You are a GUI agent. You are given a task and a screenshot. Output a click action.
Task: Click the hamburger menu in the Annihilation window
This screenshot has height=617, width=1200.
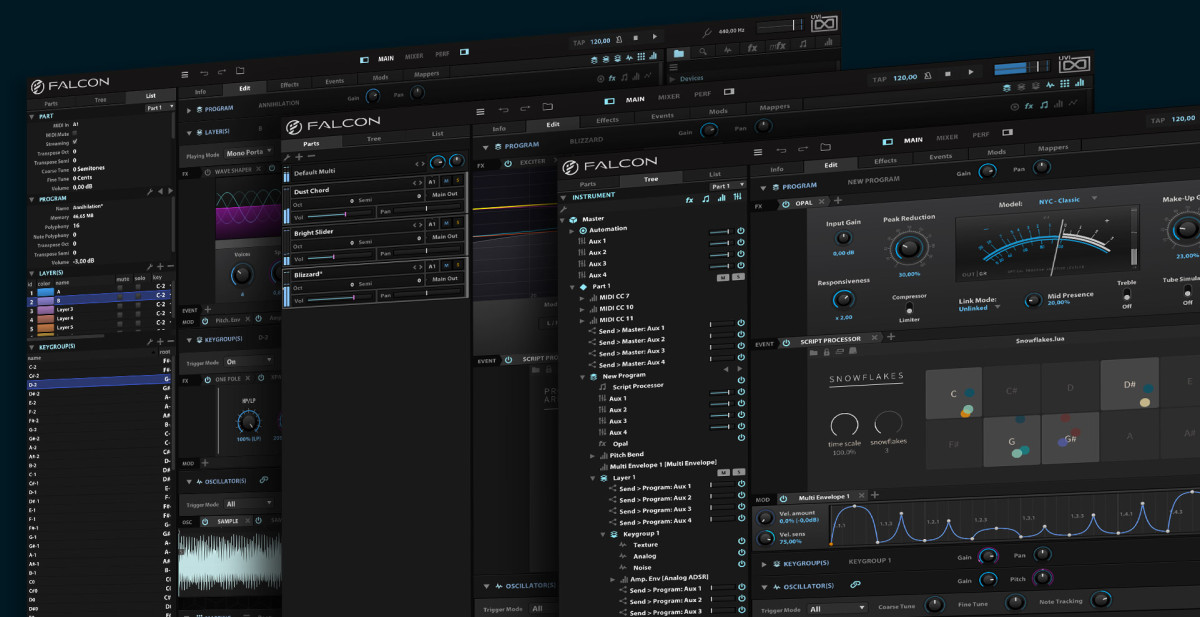point(184,73)
